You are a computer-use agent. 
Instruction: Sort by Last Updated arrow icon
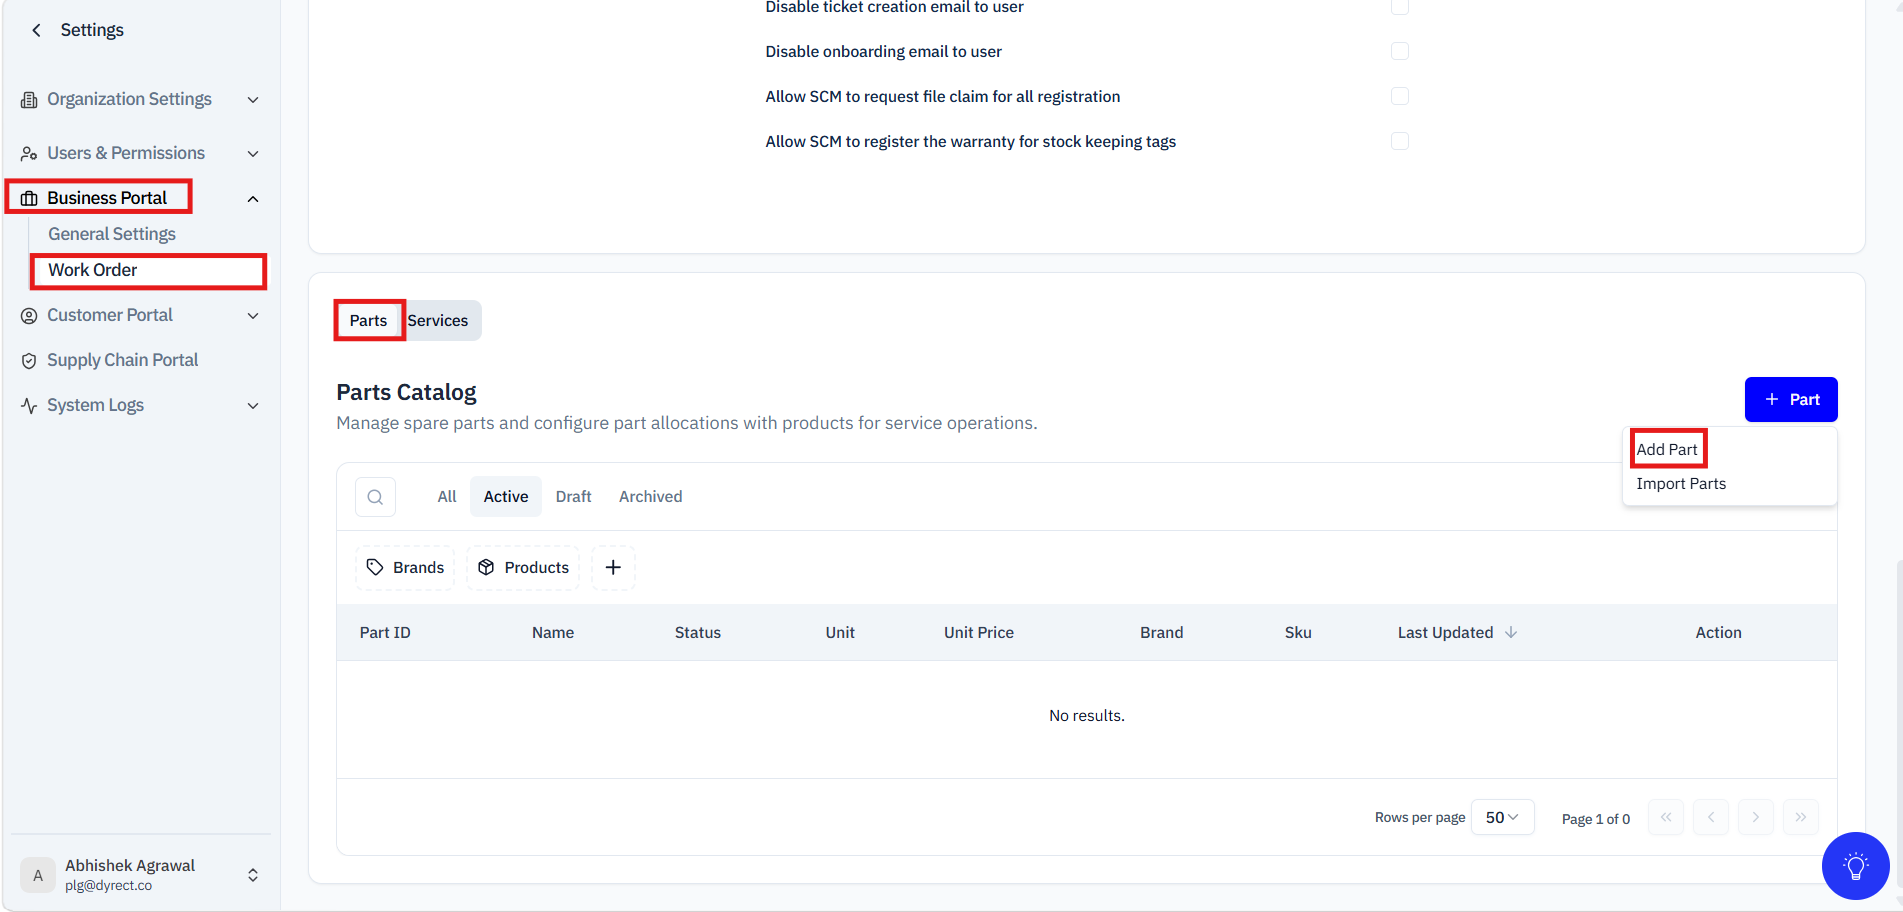click(1511, 632)
